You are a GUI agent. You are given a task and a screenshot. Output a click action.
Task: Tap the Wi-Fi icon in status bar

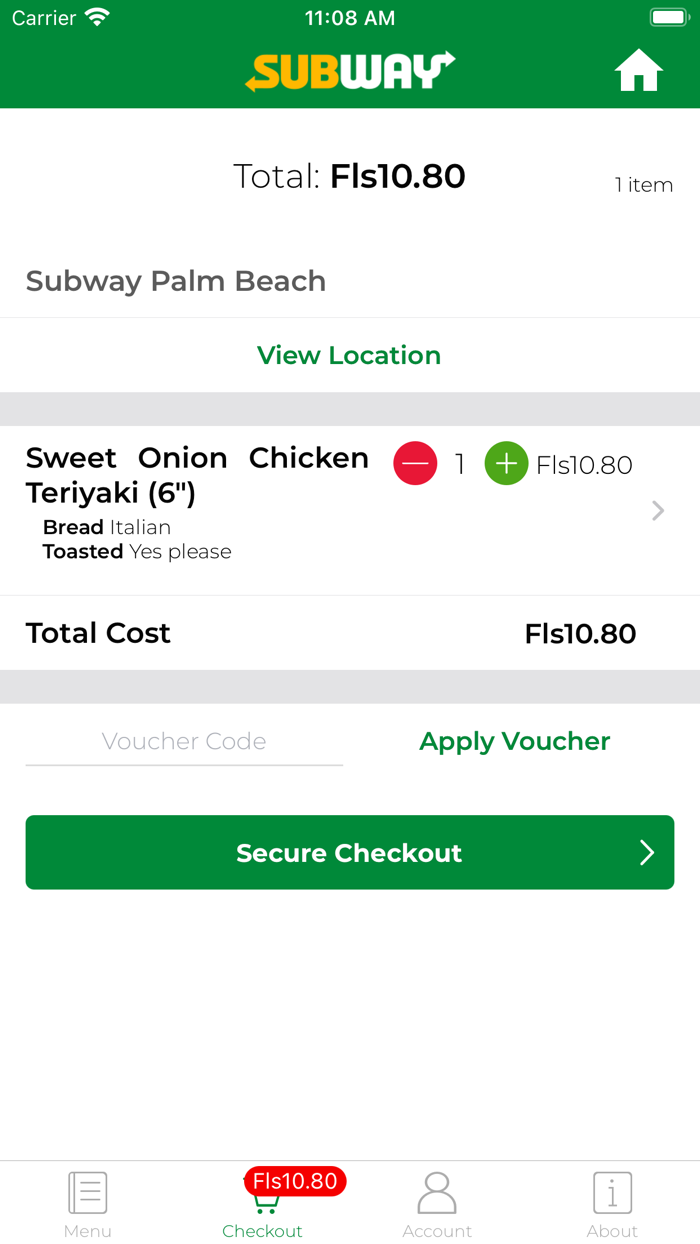point(95,15)
